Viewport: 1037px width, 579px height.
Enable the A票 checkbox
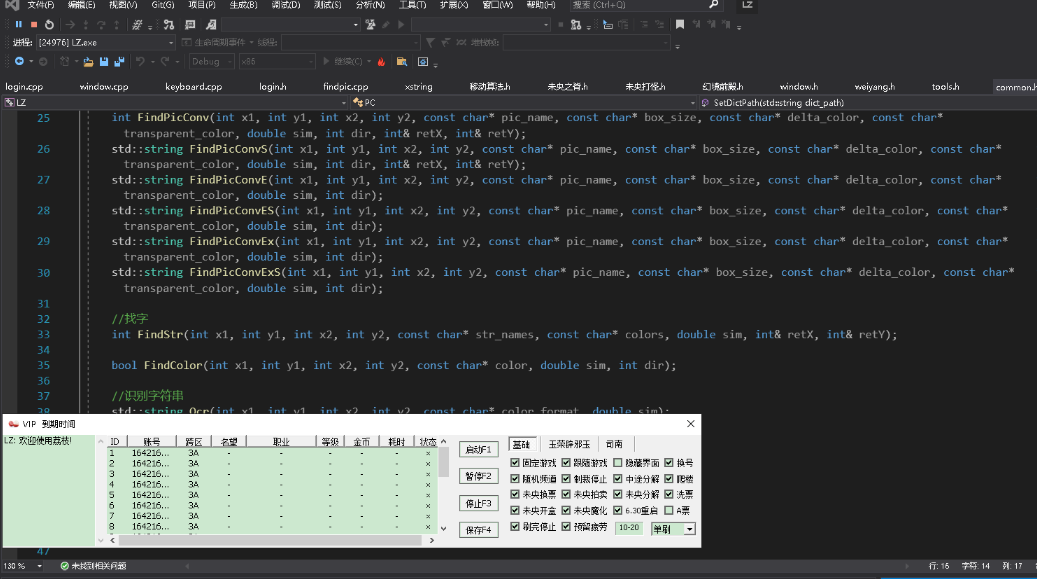tap(669, 510)
